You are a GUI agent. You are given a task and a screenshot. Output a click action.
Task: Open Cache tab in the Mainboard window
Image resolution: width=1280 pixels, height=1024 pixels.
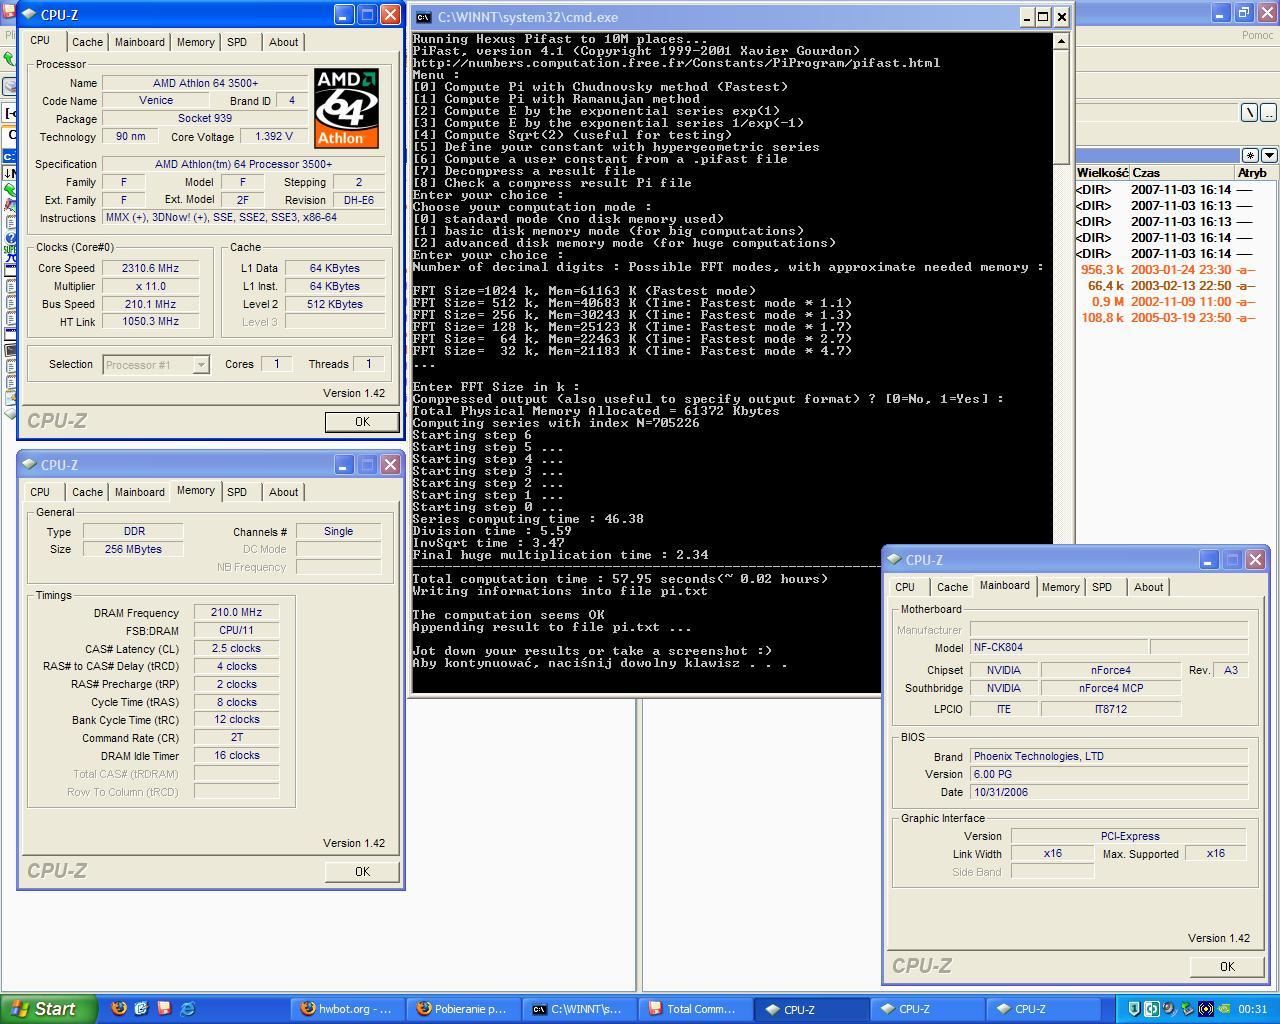952,587
